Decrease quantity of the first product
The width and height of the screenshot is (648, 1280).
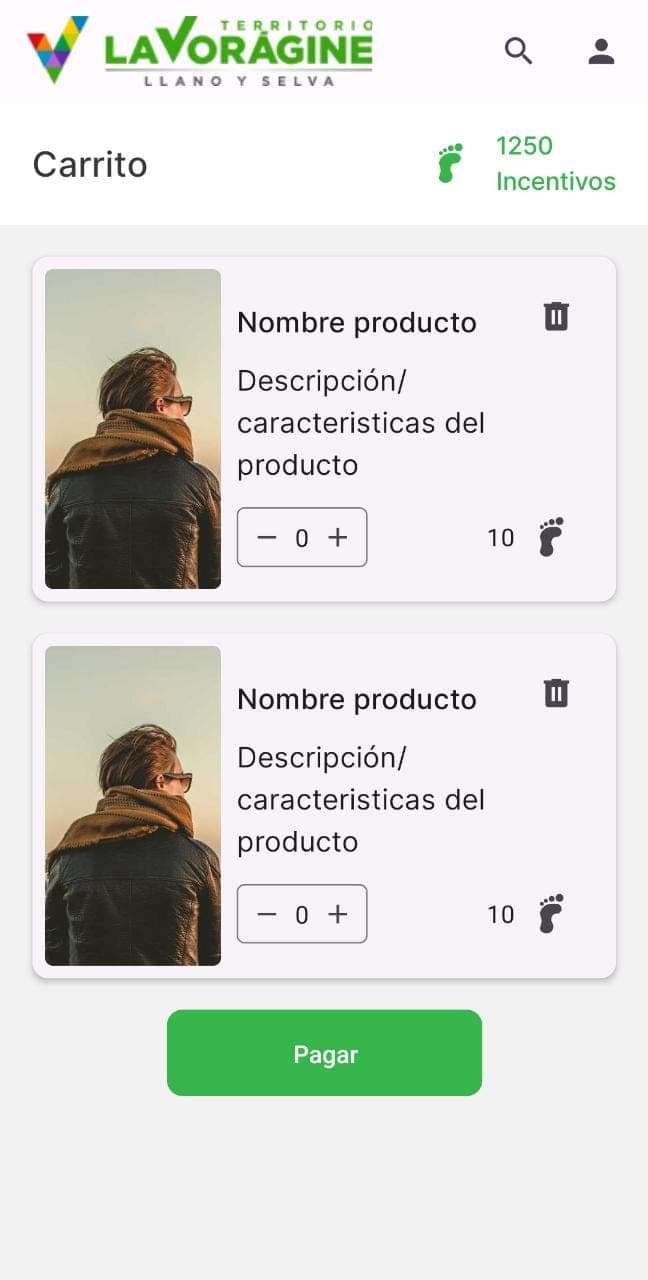tap(266, 537)
